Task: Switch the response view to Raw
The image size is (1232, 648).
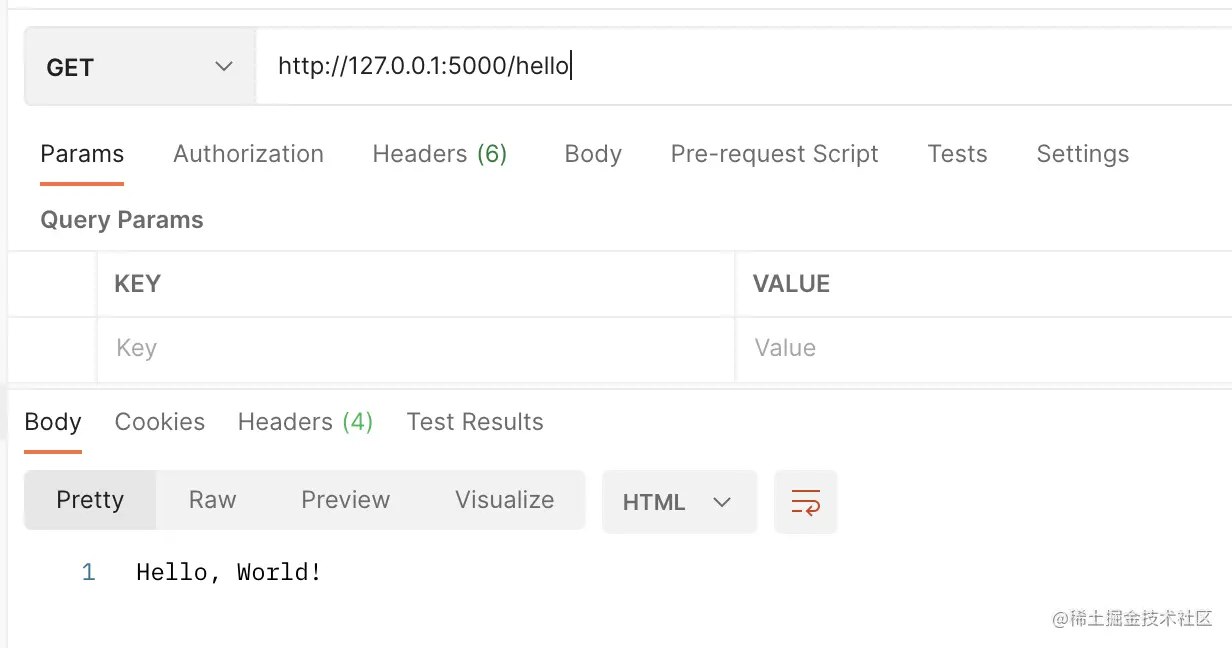Action: click(x=212, y=500)
